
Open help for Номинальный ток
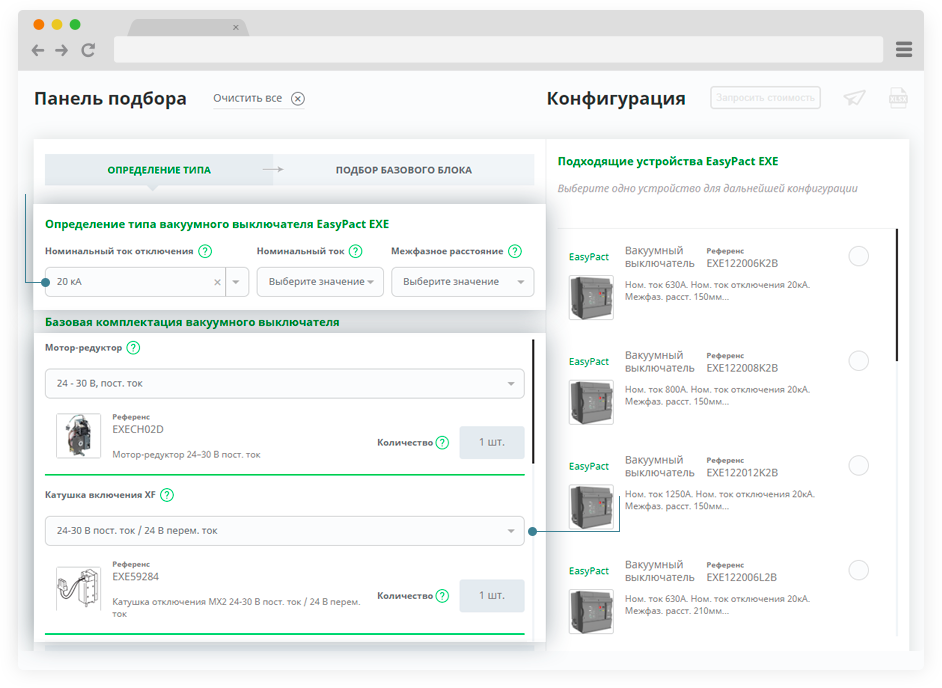(356, 251)
